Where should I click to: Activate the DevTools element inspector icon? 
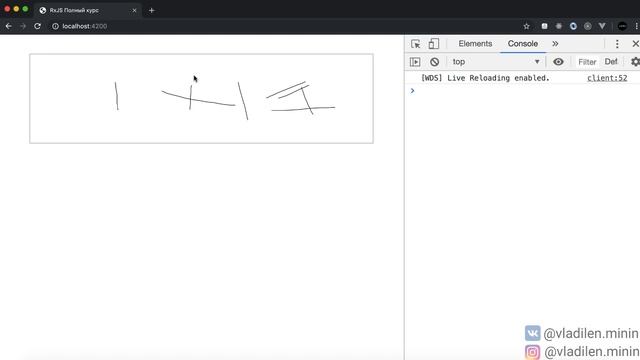(416, 44)
